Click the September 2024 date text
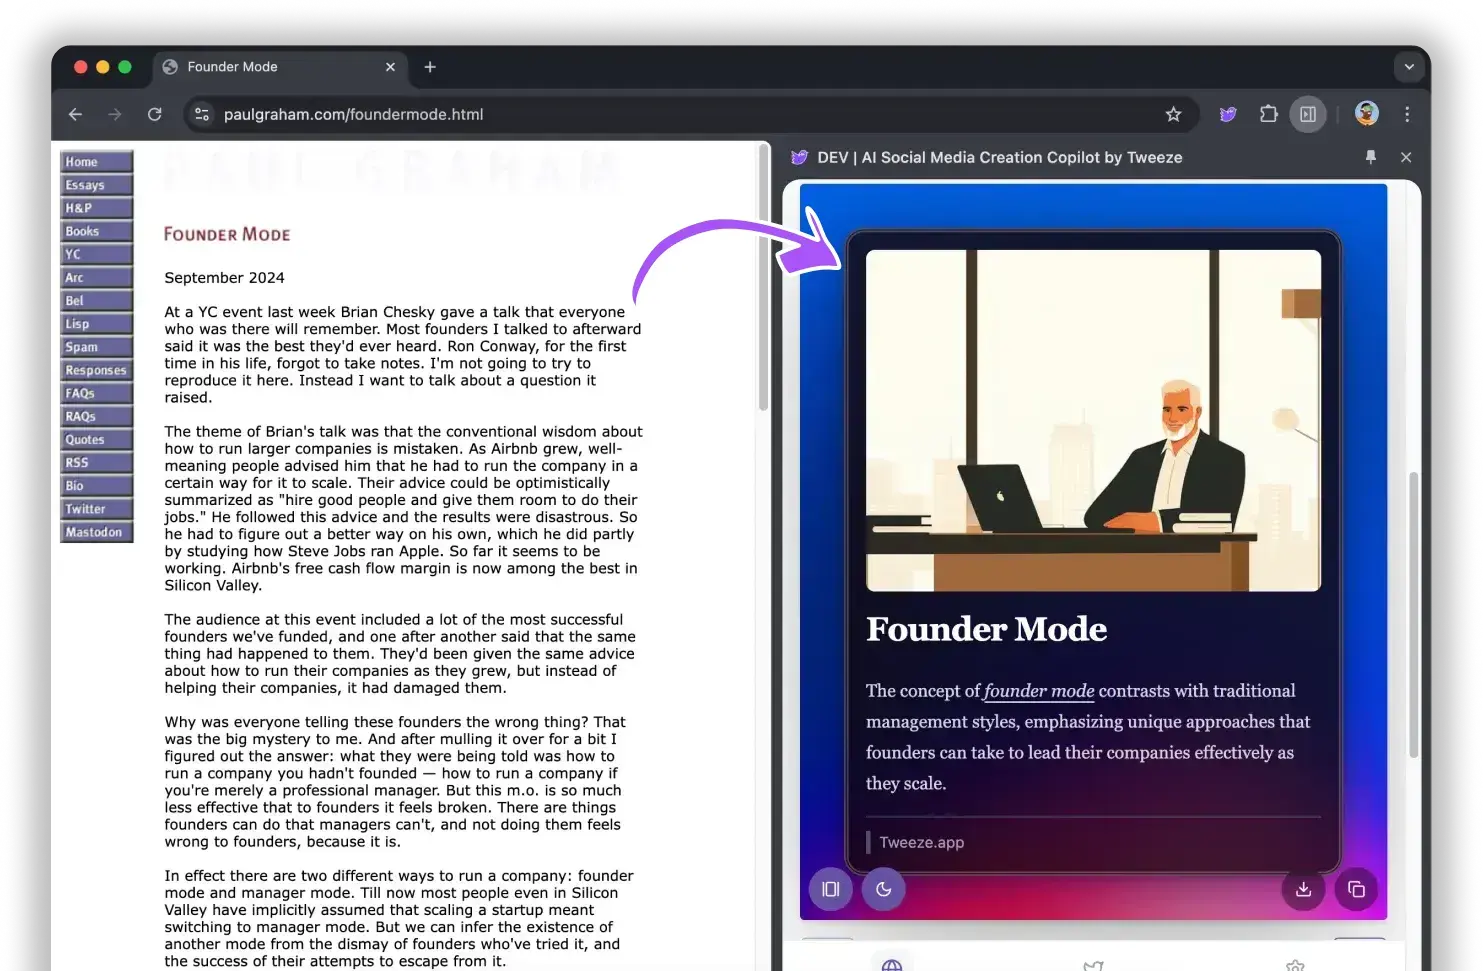 tap(224, 278)
